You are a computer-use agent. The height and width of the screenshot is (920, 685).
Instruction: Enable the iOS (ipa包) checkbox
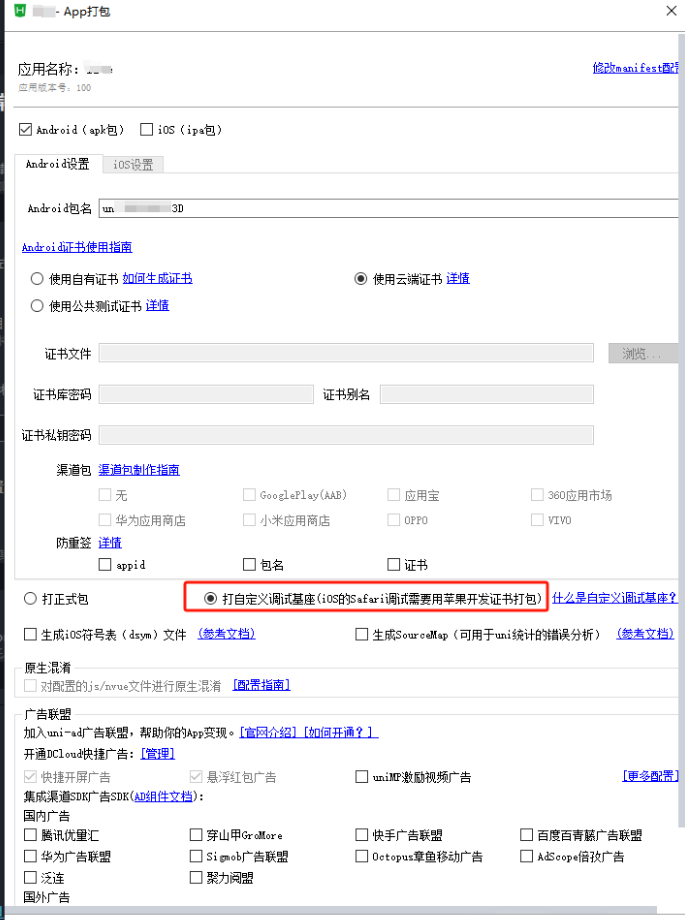point(147,130)
